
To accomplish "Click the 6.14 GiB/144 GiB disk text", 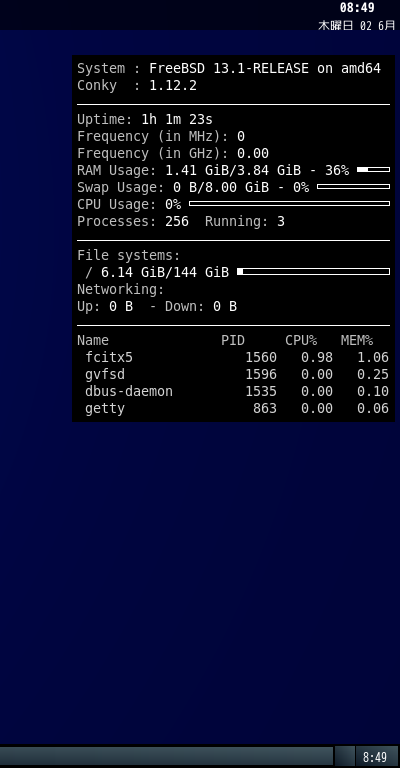I will (x=165, y=272).
